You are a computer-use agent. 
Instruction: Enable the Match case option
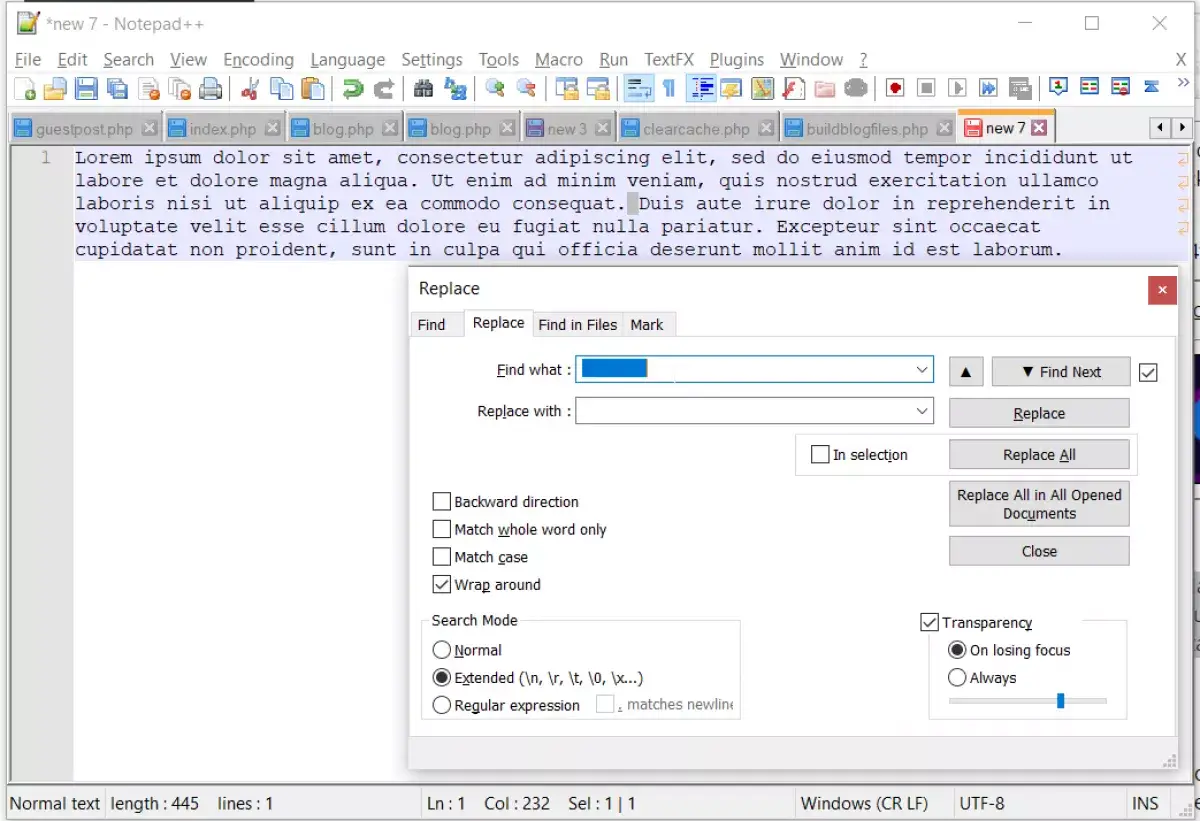[441, 557]
